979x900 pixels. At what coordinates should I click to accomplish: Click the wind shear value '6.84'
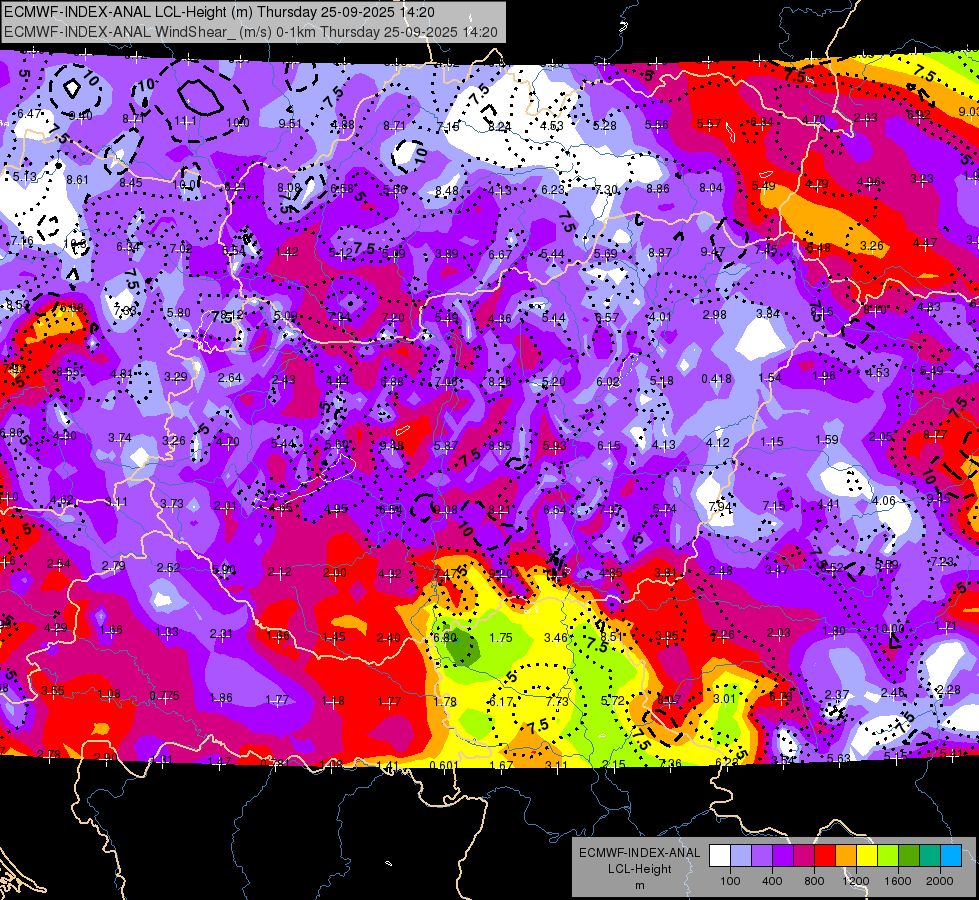click(762, 122)
